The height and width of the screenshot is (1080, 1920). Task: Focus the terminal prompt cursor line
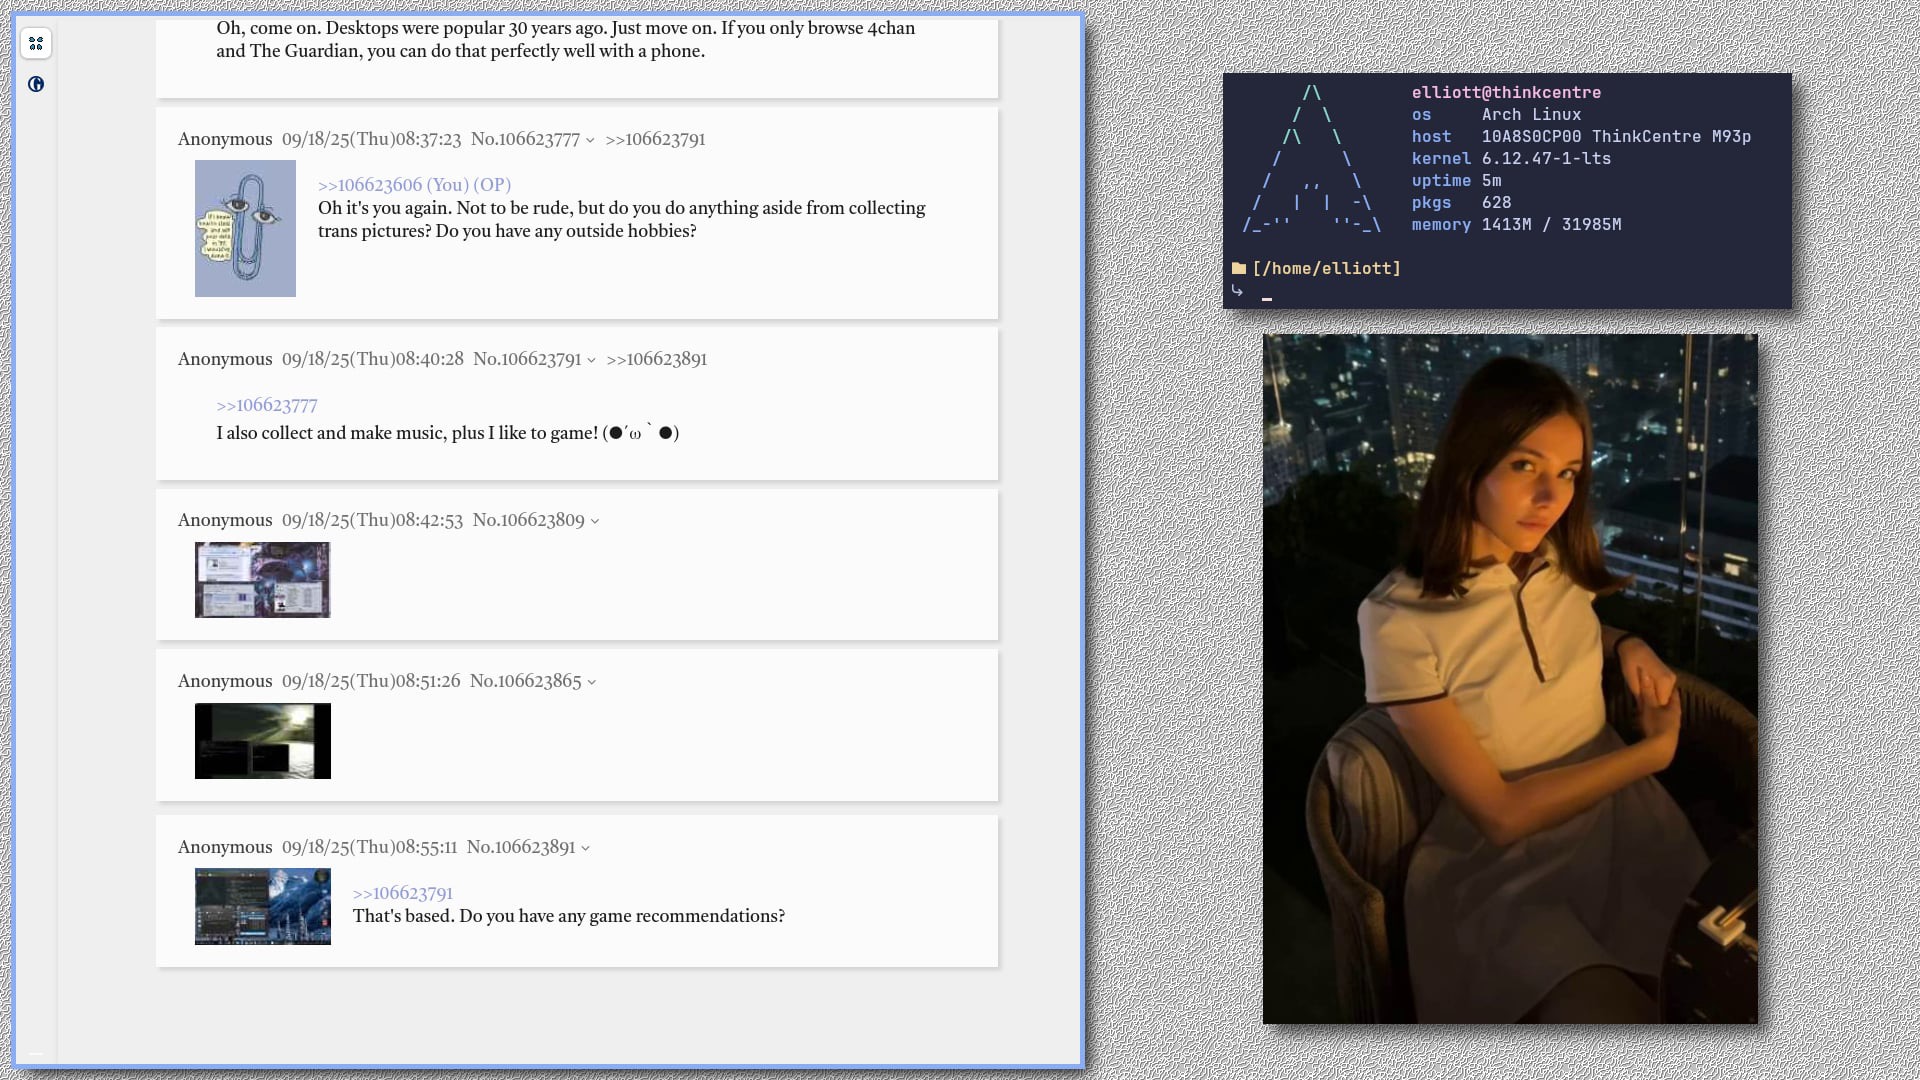click(x=1267, y=297)
